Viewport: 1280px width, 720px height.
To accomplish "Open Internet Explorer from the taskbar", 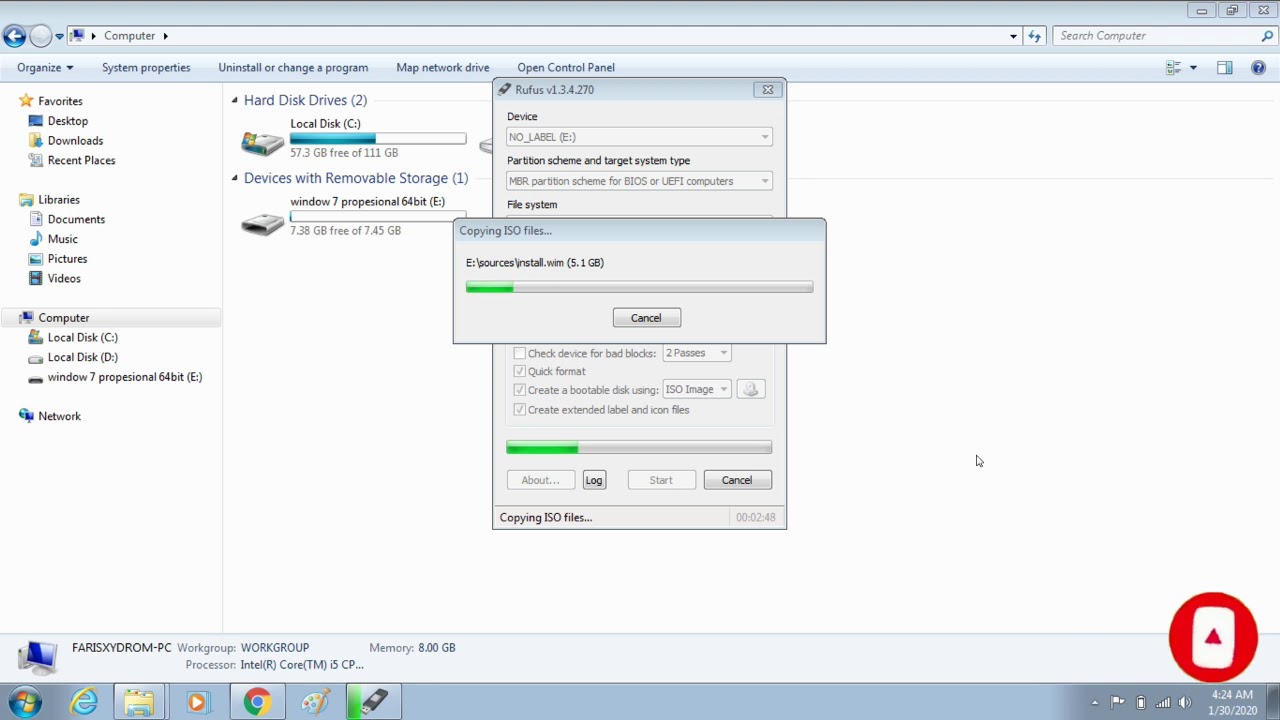I will 84,702.
